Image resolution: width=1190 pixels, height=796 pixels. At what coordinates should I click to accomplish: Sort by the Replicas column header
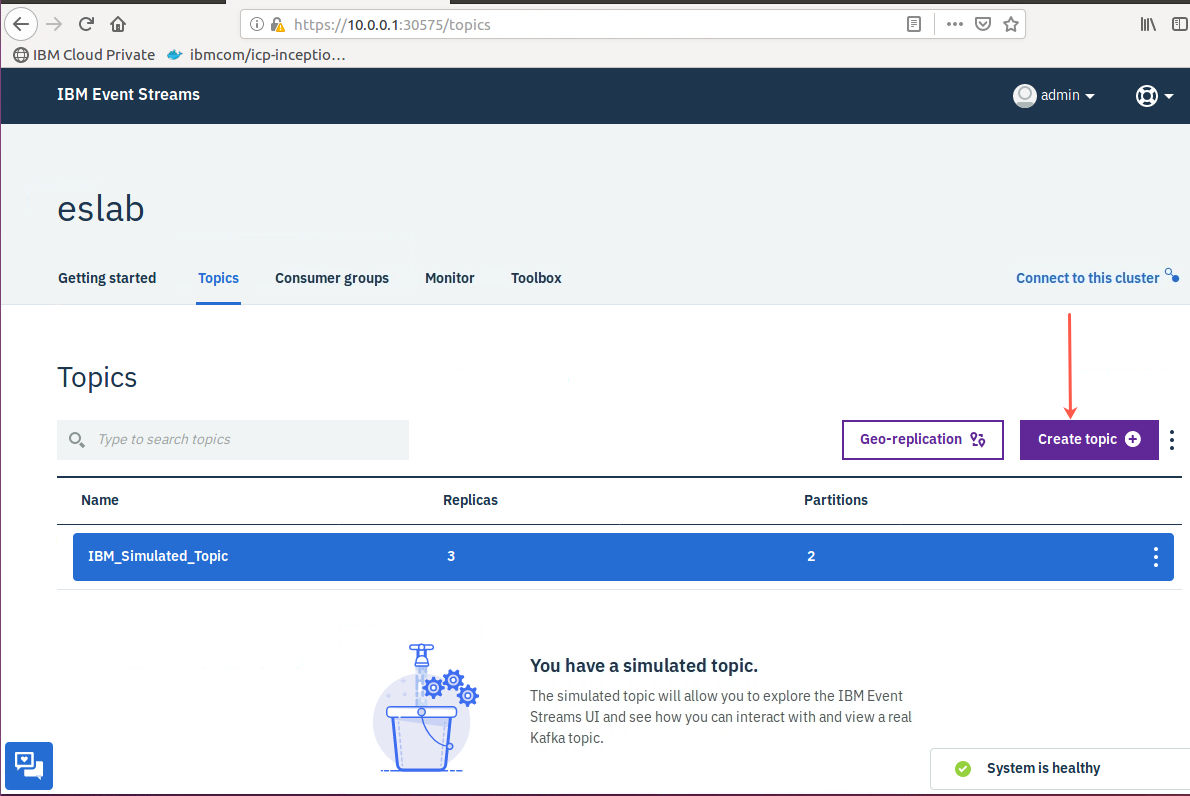[x=471, y=500]
